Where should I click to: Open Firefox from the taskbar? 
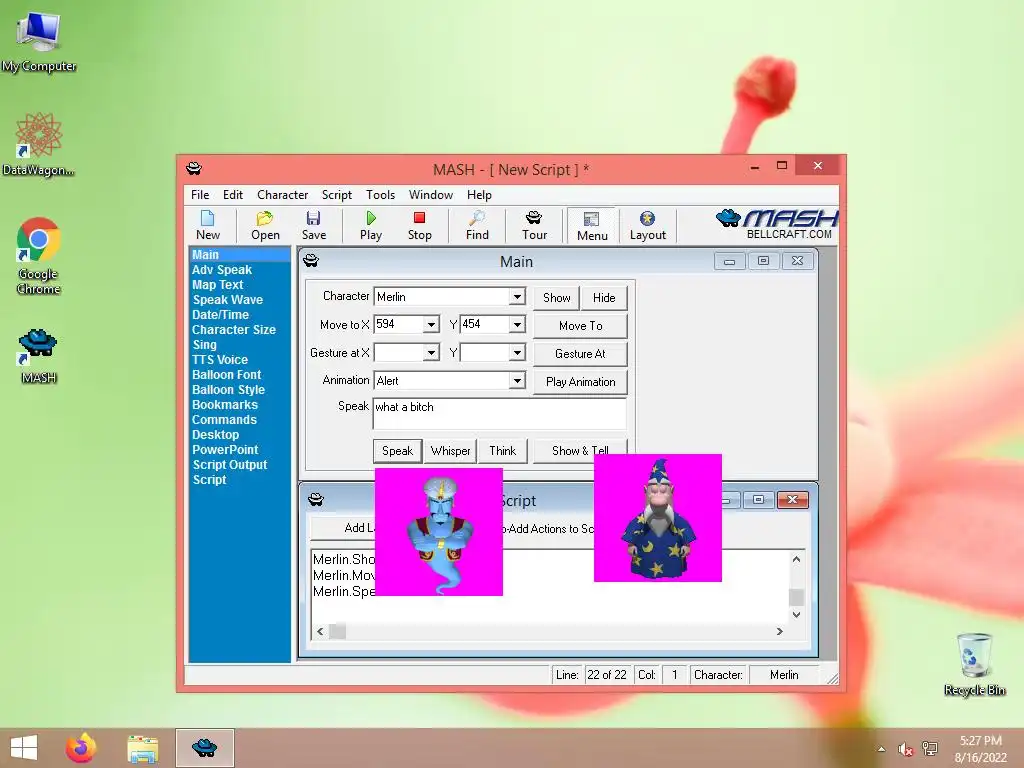click(x=81, y=748)
